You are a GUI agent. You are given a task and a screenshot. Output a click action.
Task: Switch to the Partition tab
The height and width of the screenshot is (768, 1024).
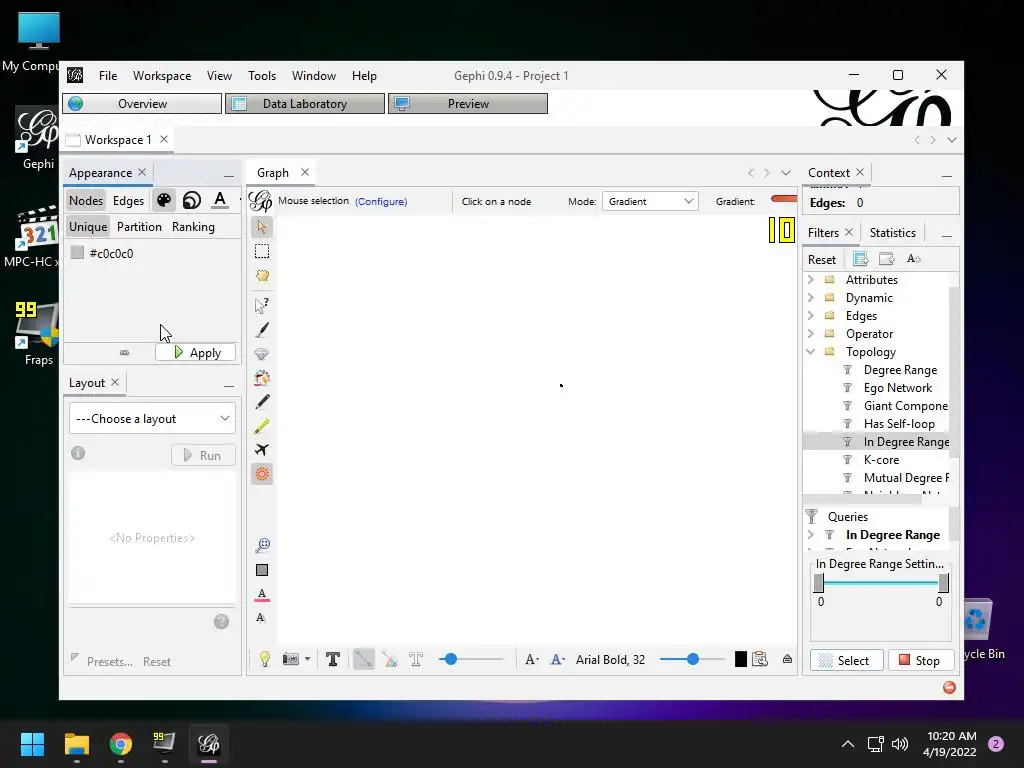[139, 227]
